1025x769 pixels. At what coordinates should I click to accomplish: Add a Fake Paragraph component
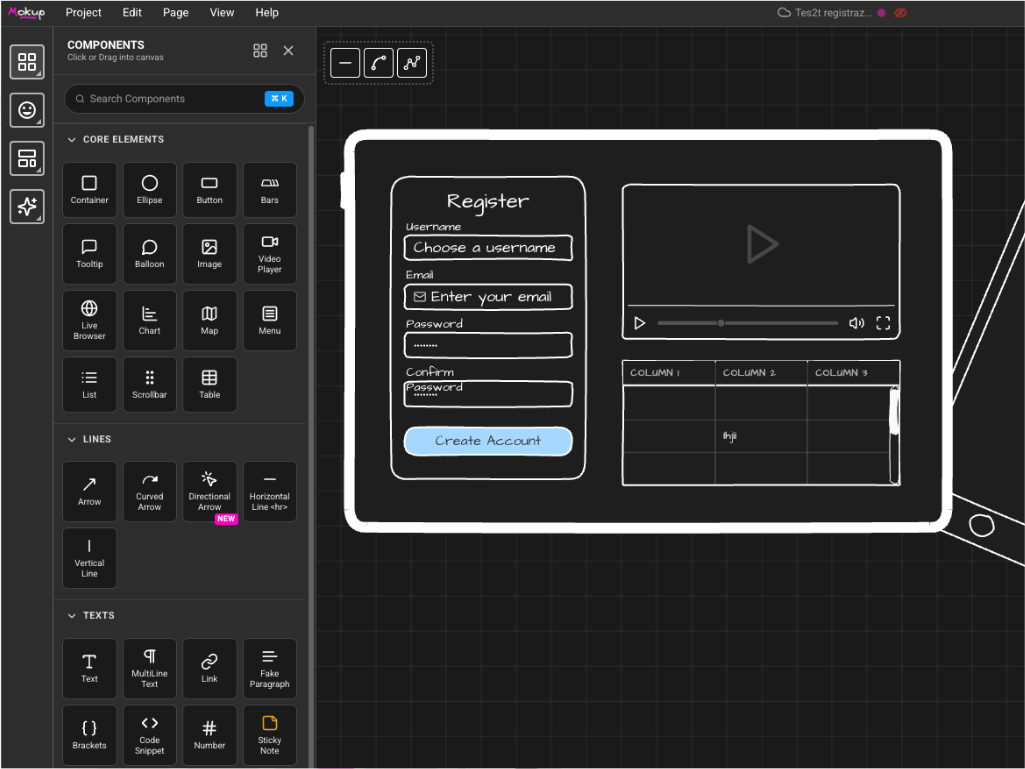[269, 668]
